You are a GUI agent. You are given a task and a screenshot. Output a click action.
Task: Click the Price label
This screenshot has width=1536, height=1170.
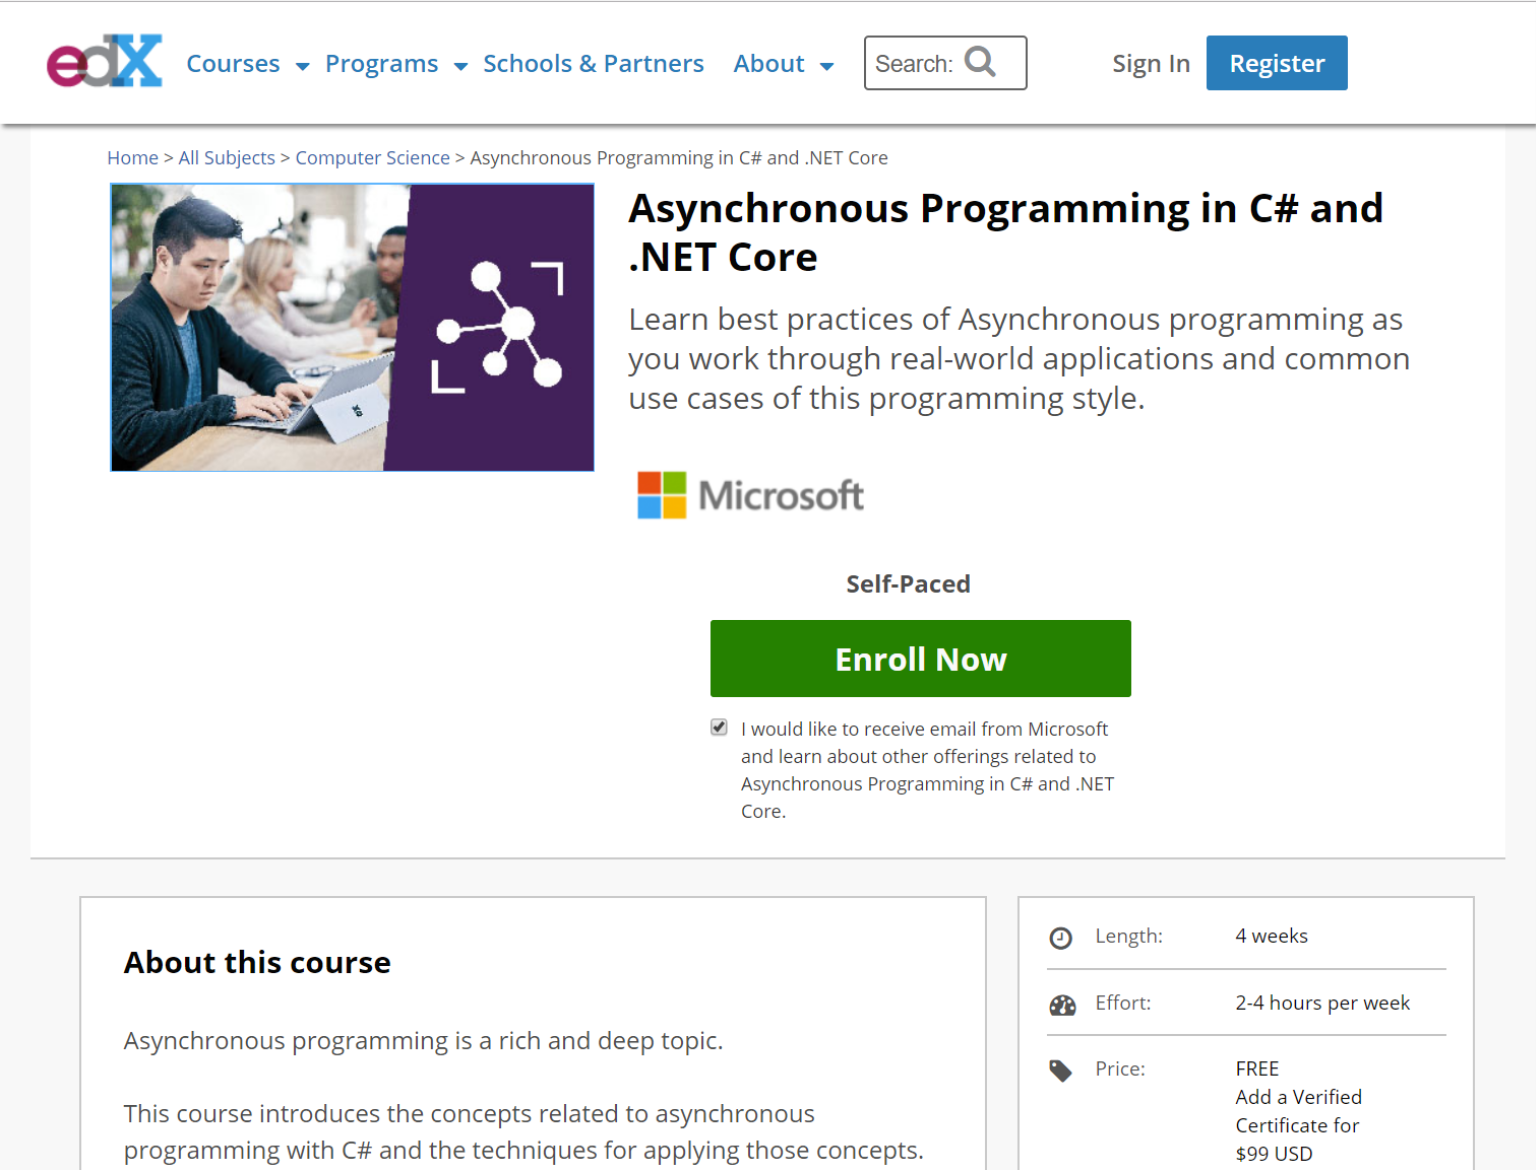1120,1069
